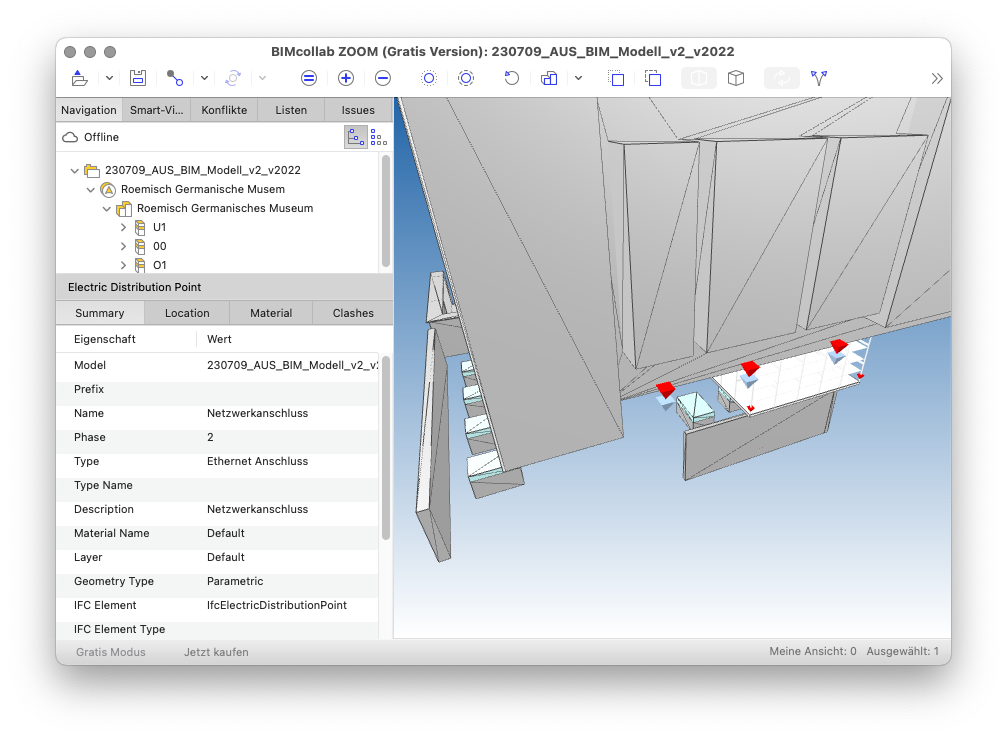The image size is (1007, 739).
Task: Toggle the hierarchical tree view mode
Action: click(355, 137)
